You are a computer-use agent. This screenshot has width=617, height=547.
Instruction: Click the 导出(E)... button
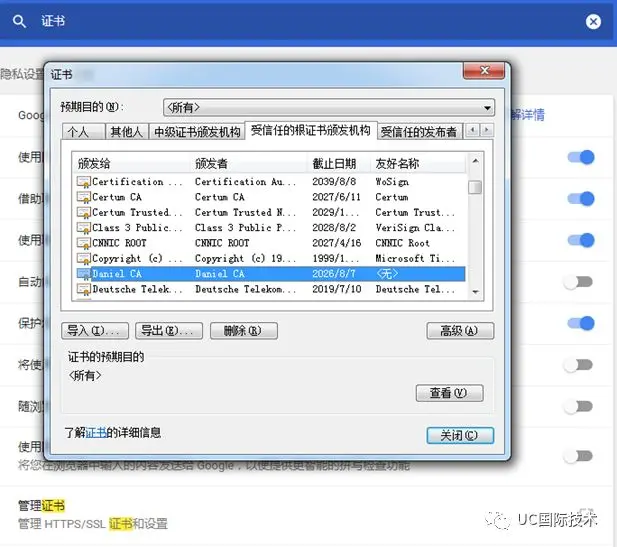pos(169,331)
